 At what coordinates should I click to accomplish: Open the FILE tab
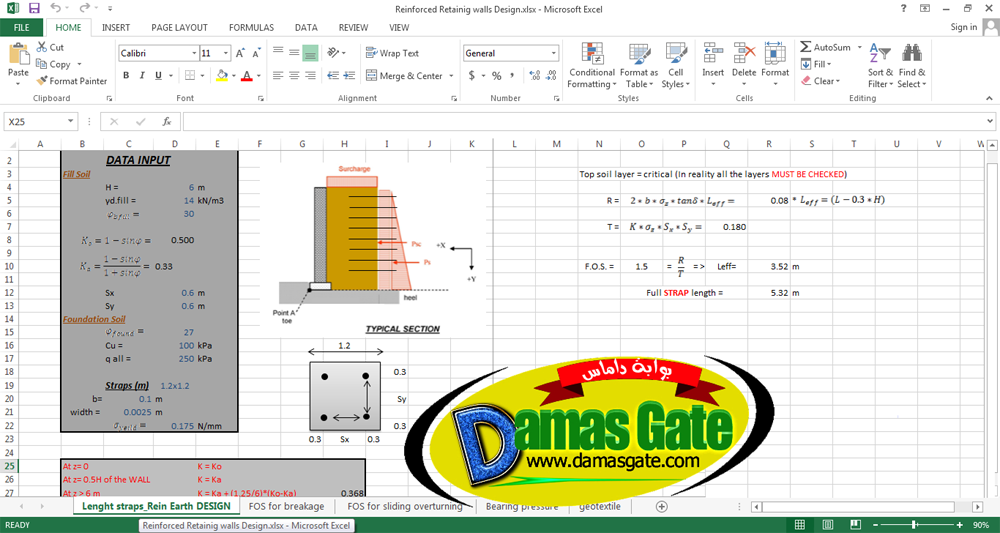[x=21, y=27]
